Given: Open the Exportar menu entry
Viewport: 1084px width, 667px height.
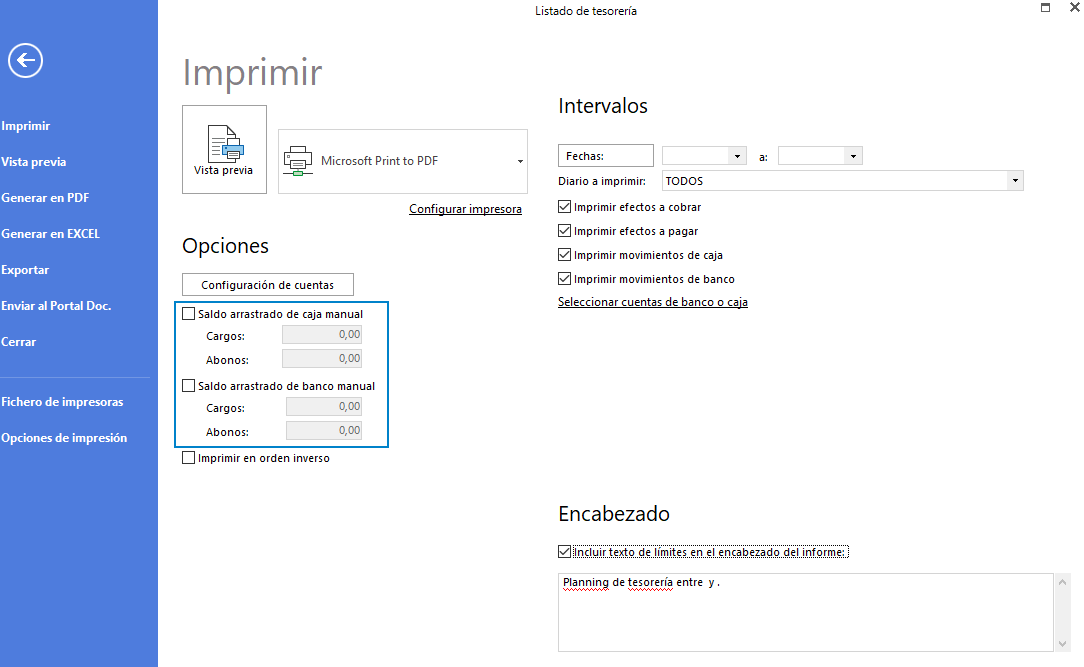Looking at the screenshot, I should 25,270.
